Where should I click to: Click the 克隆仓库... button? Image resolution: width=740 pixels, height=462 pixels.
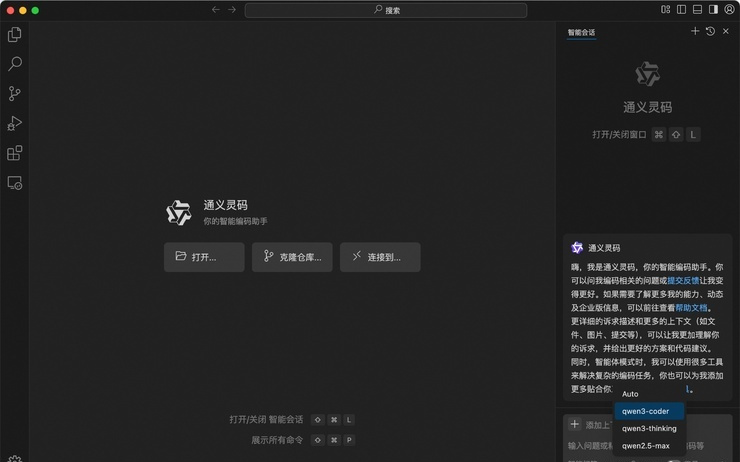coord(292,257)
